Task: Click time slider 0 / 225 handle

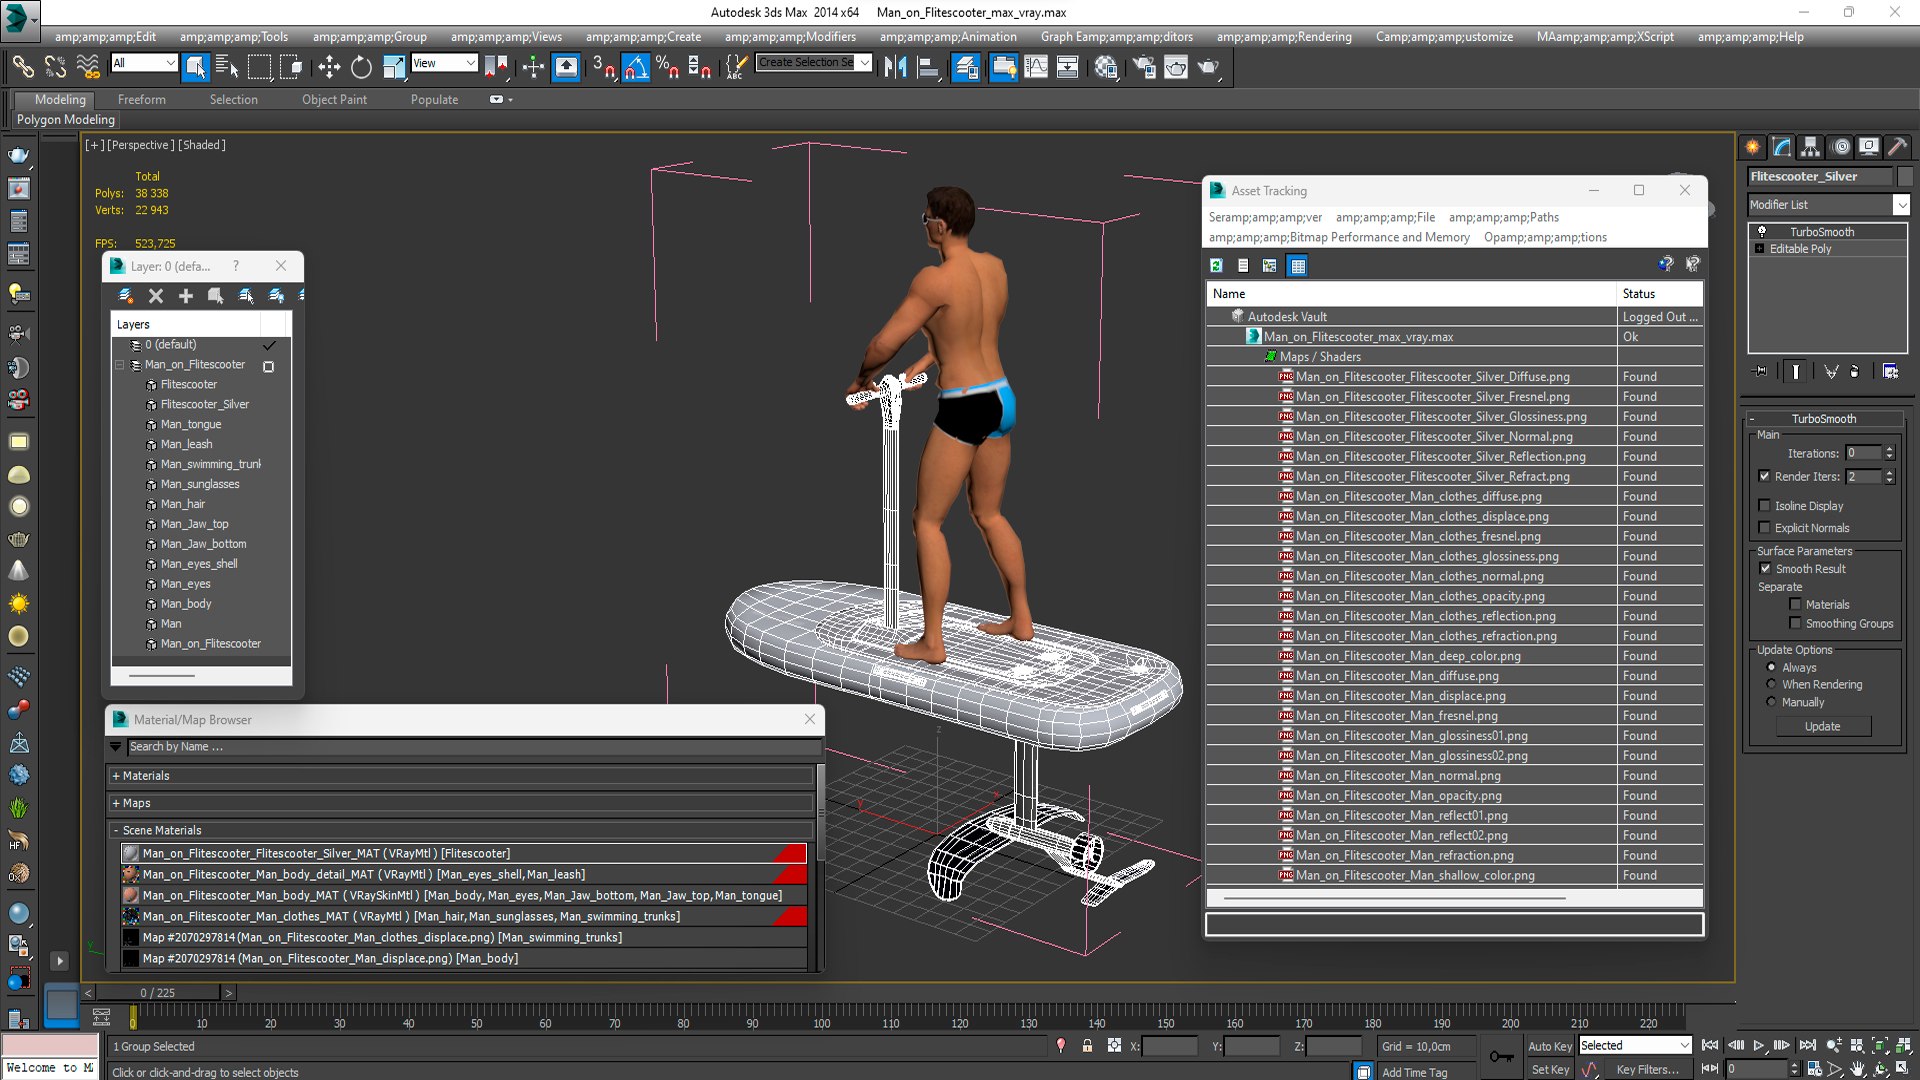Action: [158, 993]
